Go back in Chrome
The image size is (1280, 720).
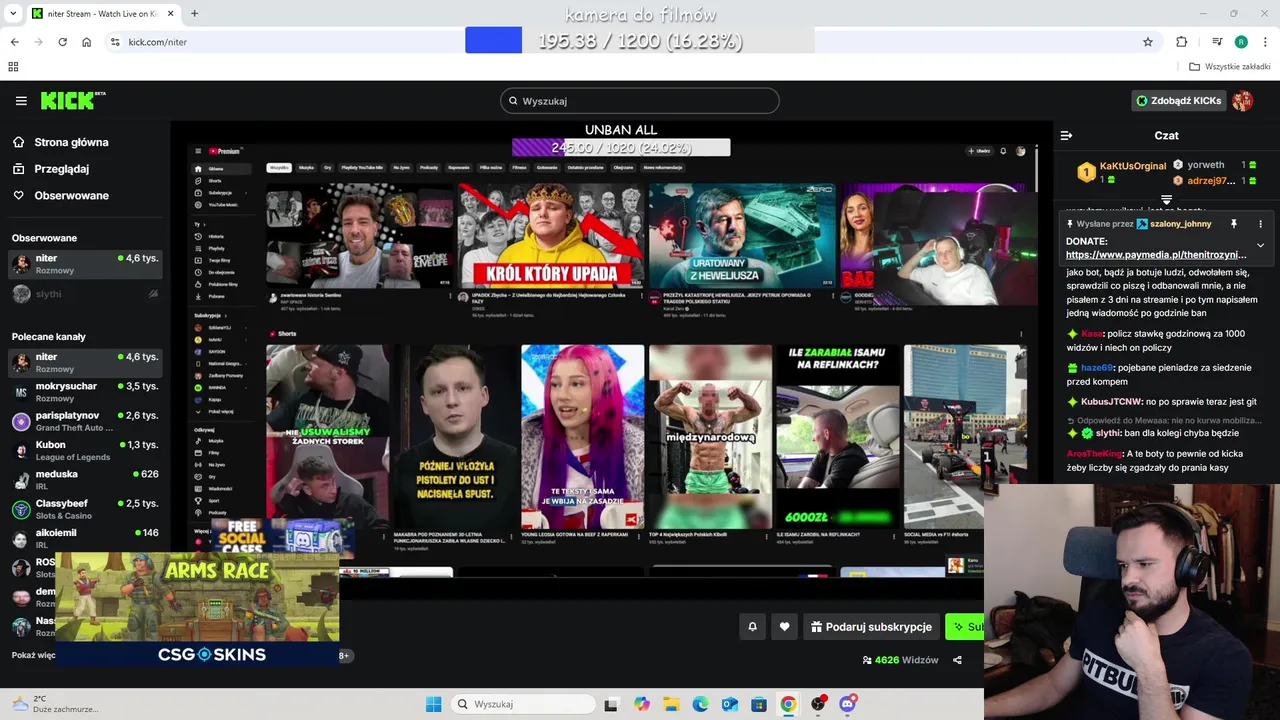tap(14, 42)
